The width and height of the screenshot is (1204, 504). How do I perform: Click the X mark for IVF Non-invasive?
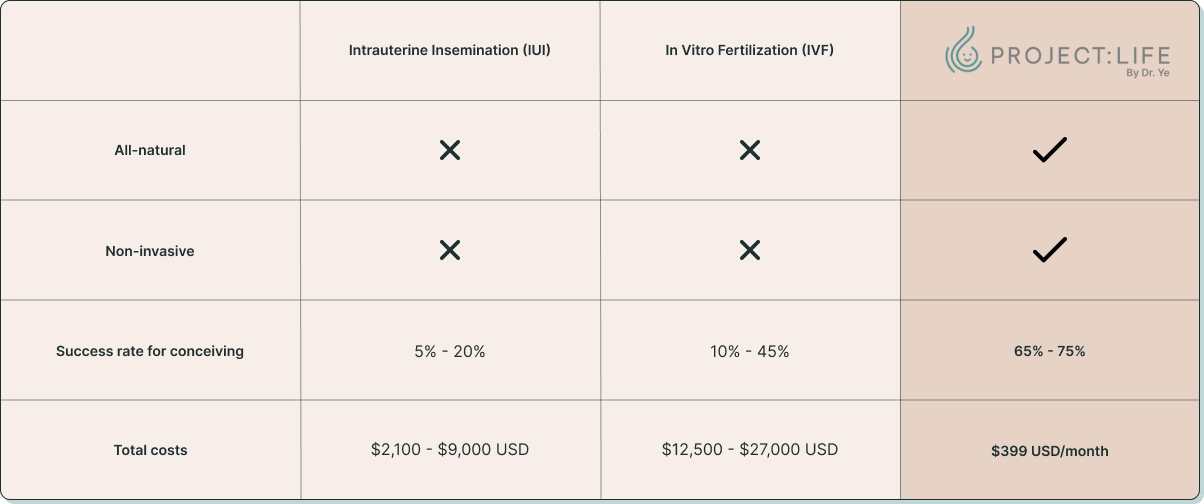coord(750,250)
